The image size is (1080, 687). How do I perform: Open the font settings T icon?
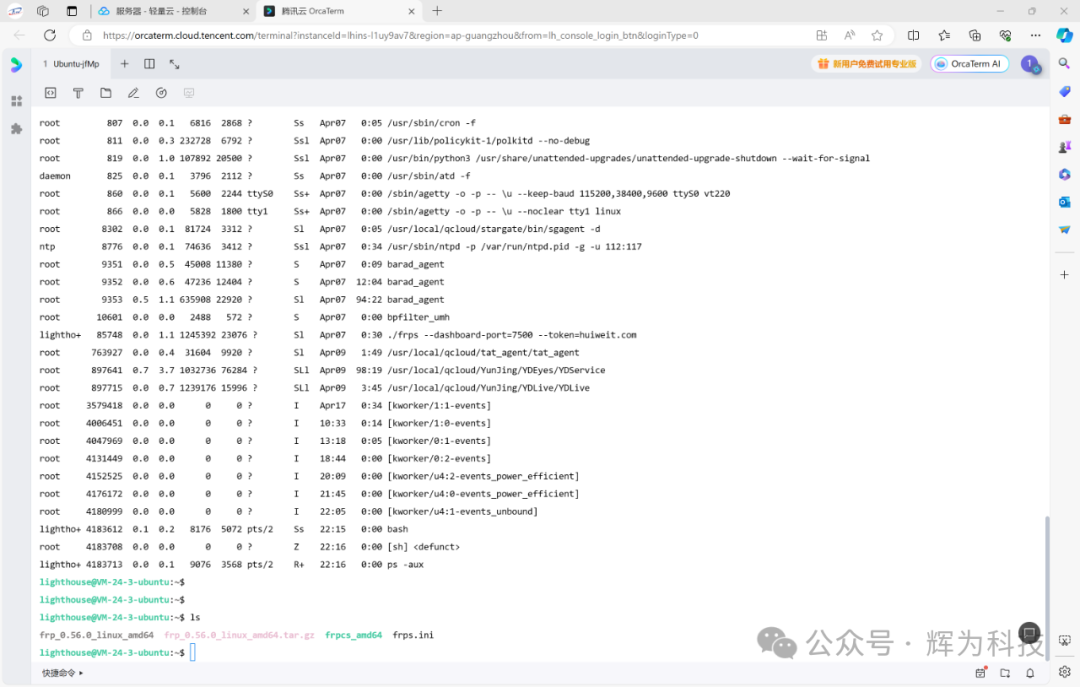pos(78,92)
